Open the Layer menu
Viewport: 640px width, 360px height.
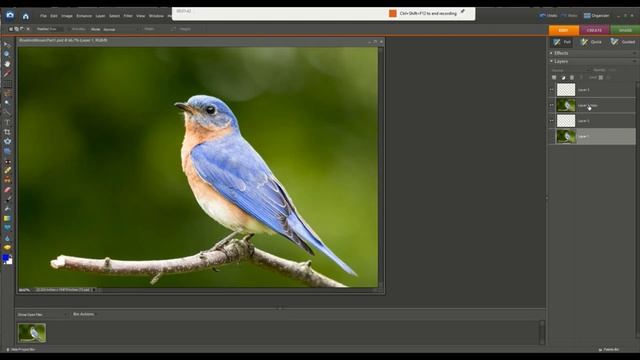tap(100, 16)
